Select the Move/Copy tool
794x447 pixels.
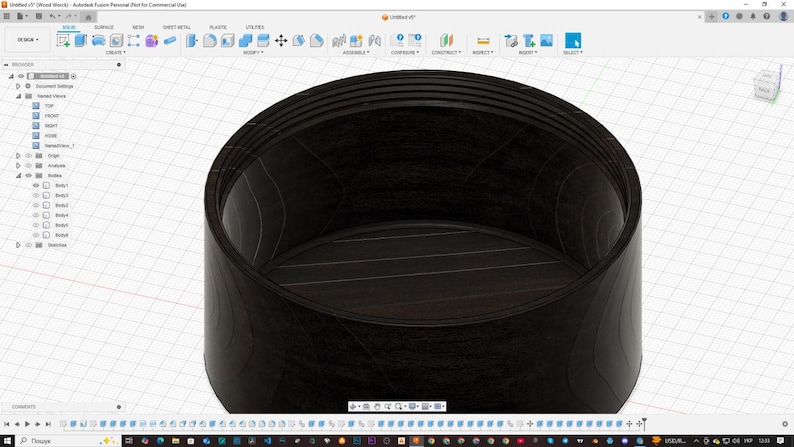281,40
